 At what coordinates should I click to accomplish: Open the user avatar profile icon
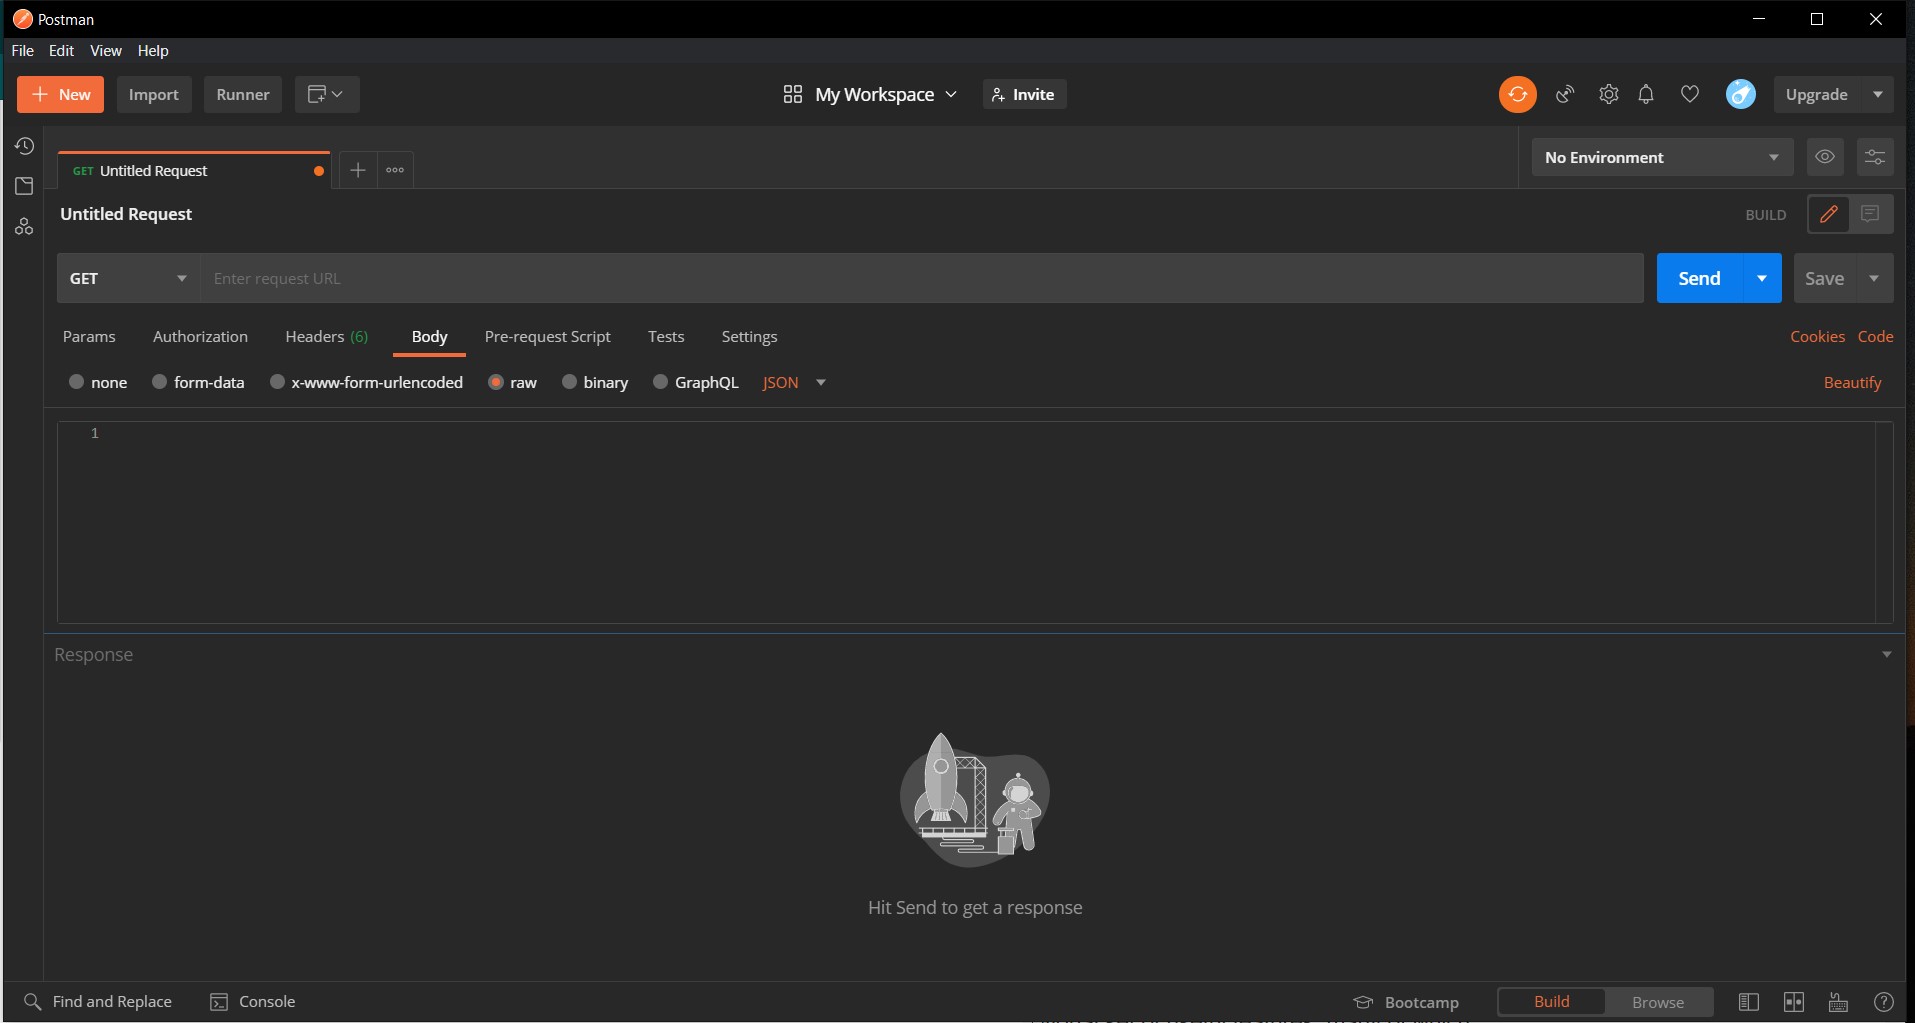click(1741, 94)
